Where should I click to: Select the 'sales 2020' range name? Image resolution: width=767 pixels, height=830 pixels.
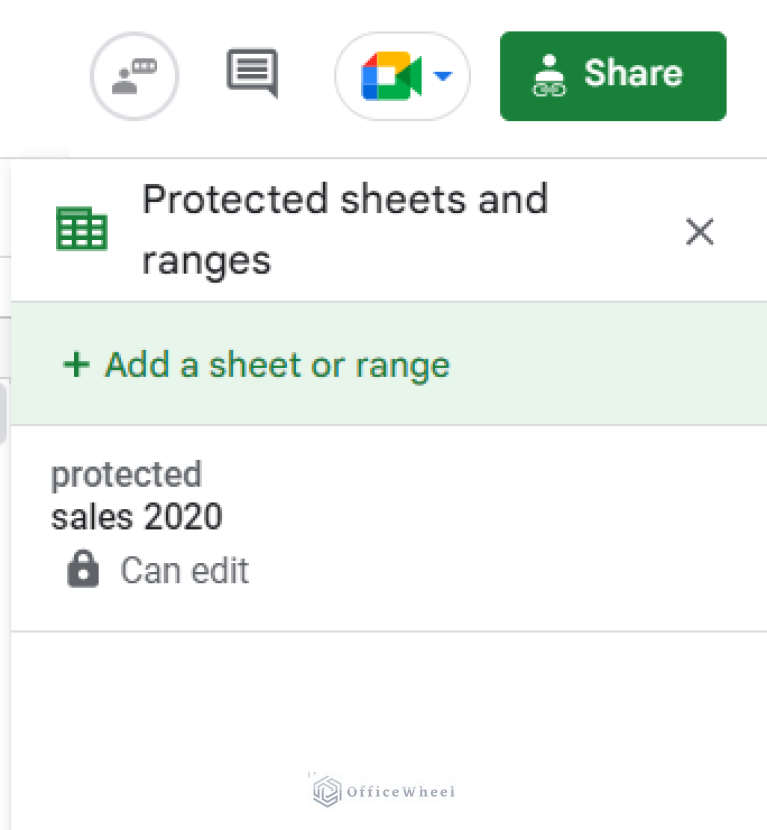pyautogui.click(x=137, y=517)
